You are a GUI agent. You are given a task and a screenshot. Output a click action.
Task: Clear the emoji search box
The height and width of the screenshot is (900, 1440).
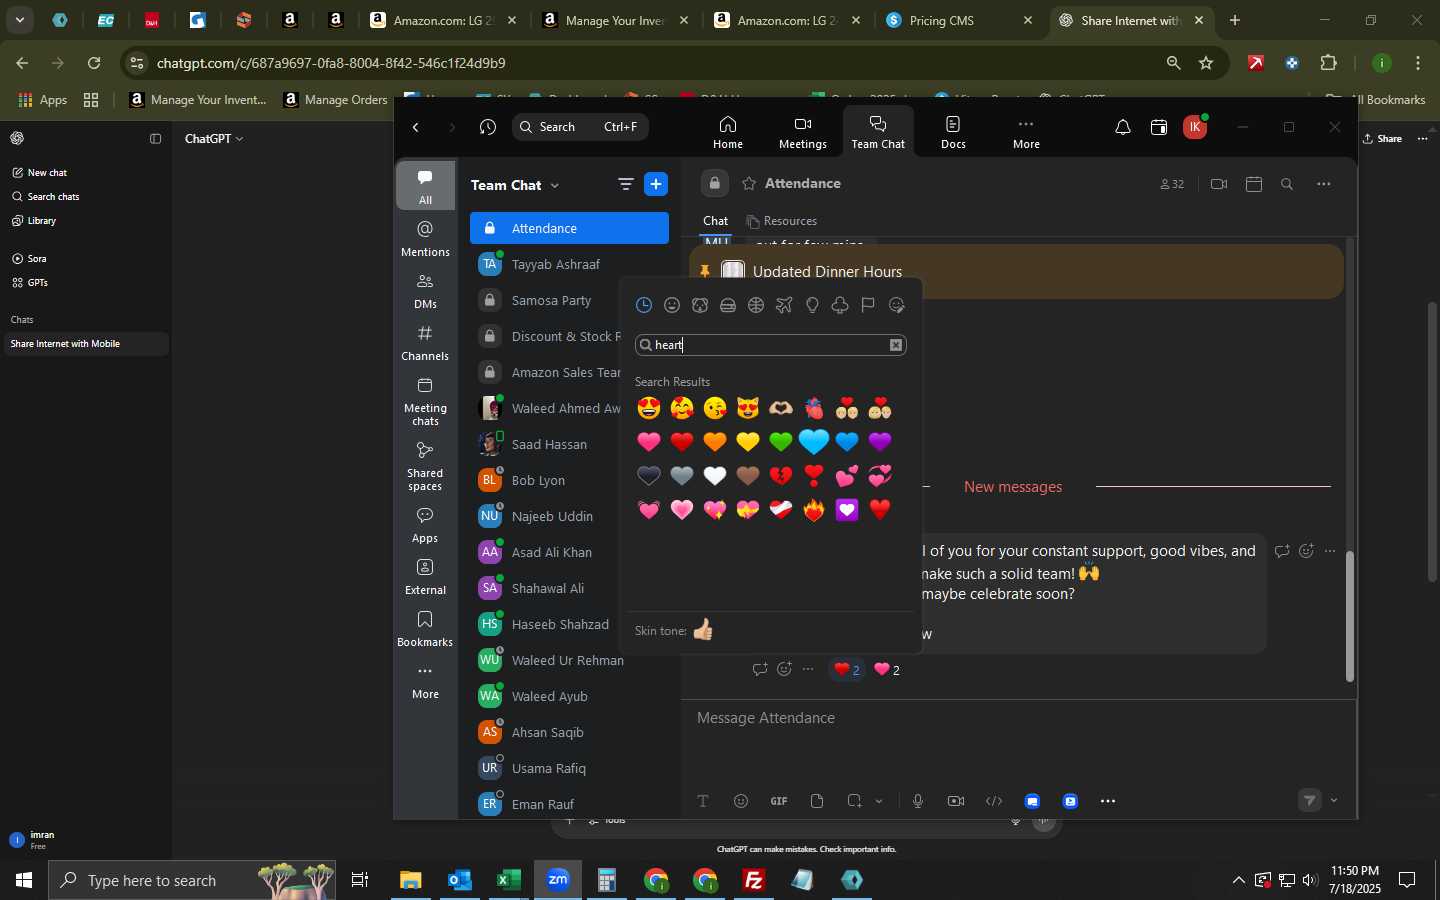tap(896, 345)
